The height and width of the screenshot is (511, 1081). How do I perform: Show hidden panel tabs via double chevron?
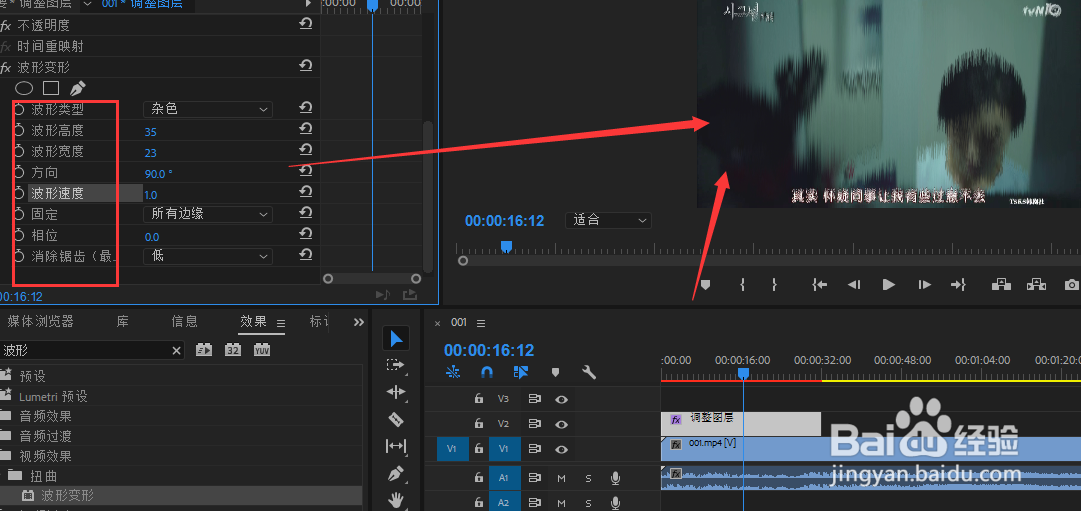[358, 322]
